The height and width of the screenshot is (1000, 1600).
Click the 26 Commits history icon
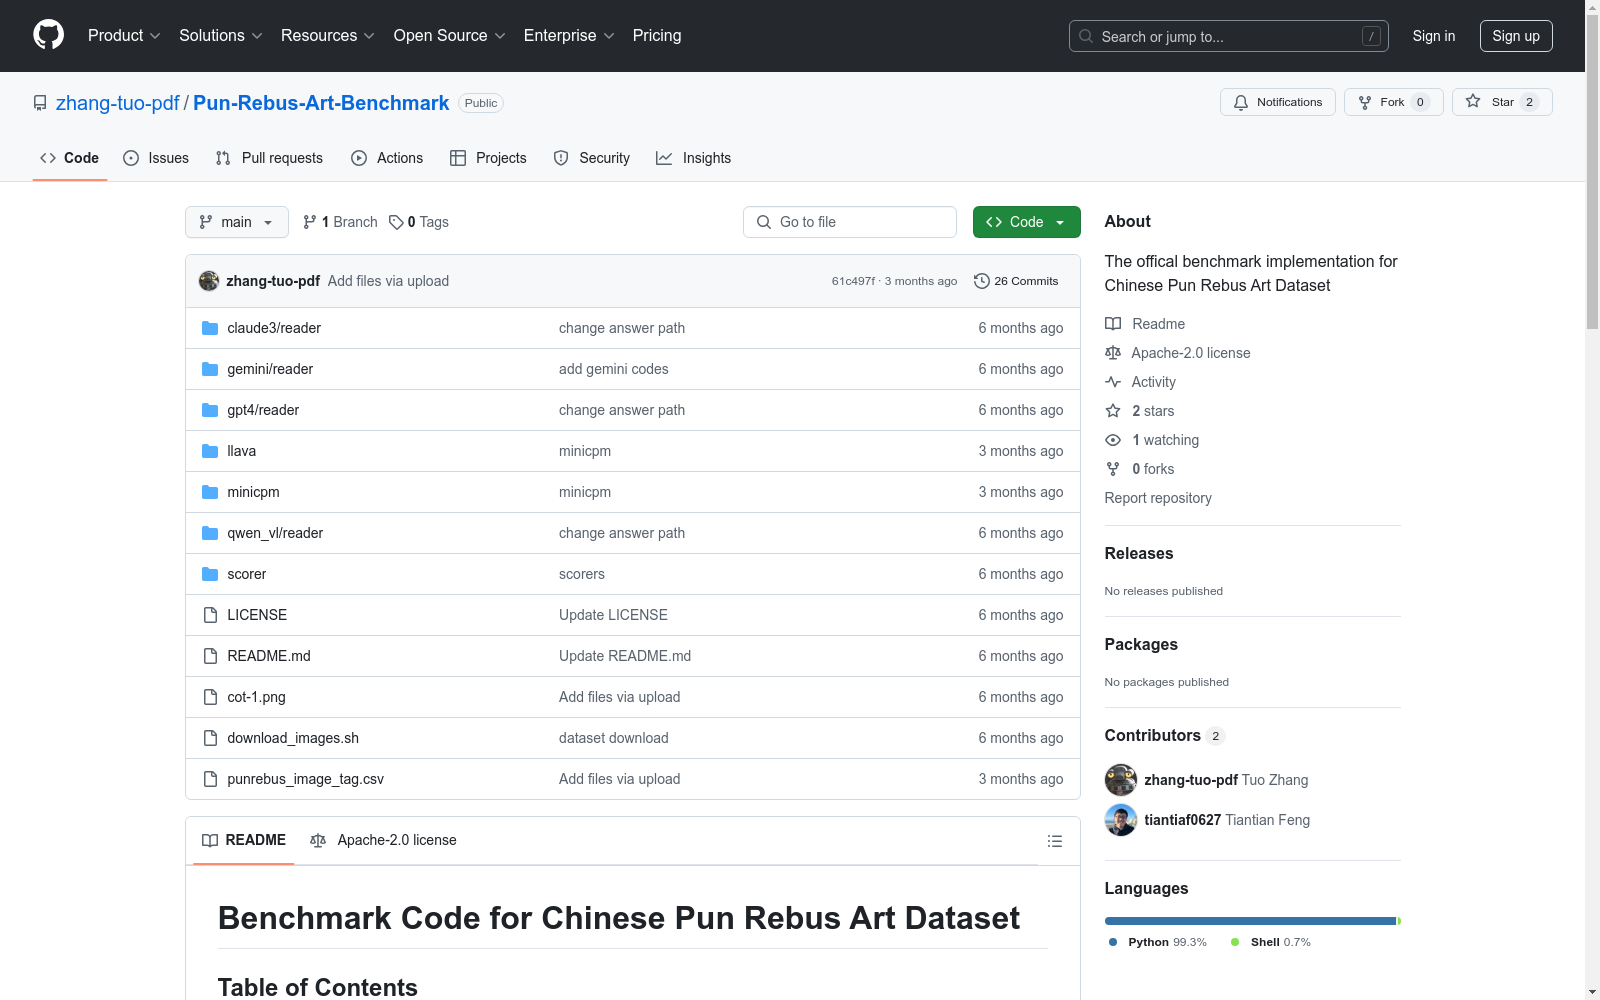(982, 281)
